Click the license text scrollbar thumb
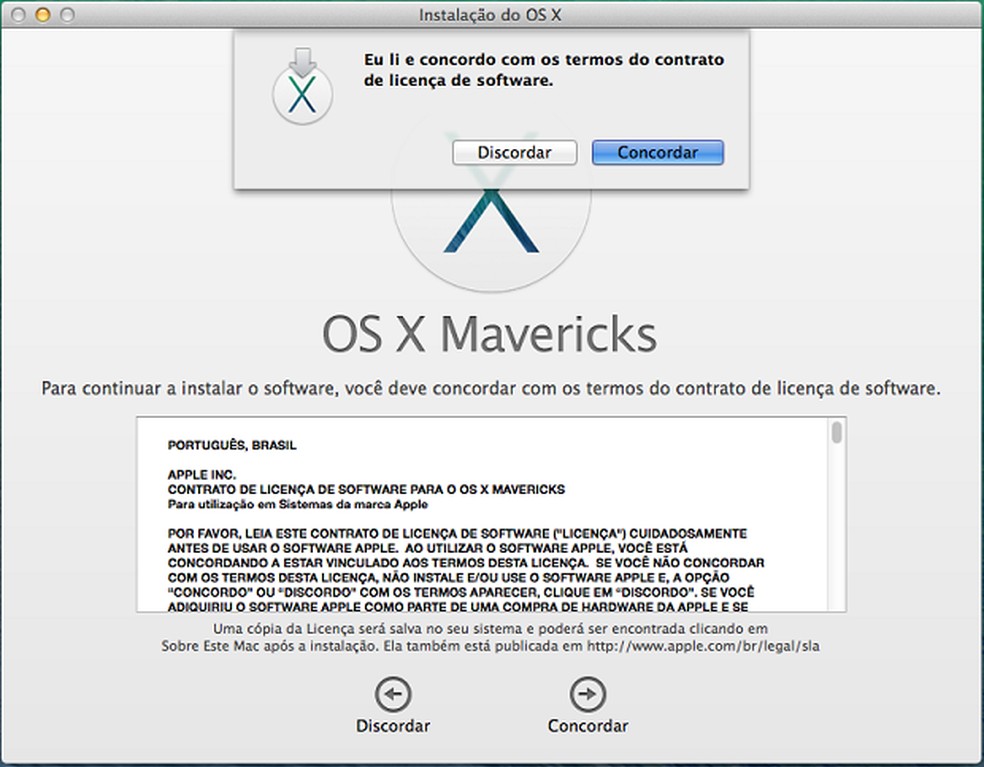Screen dimensions: 984x767 coord(837,432)
